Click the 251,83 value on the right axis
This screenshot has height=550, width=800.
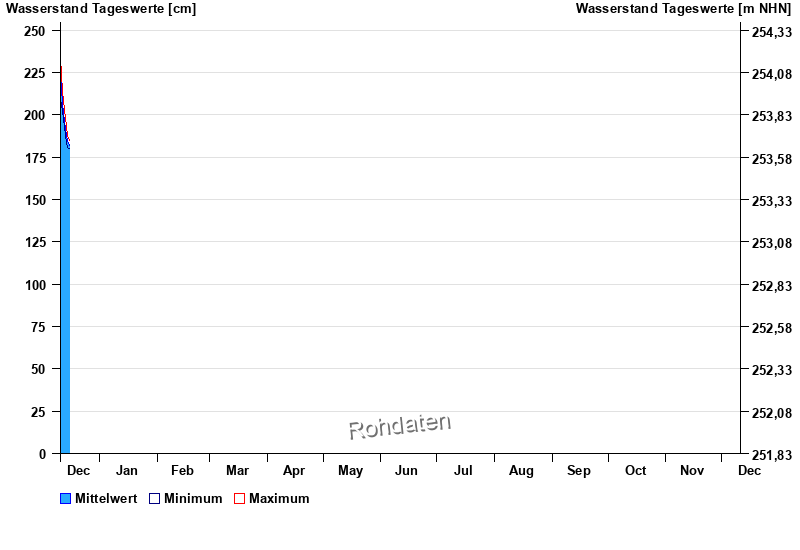point(770,455)
